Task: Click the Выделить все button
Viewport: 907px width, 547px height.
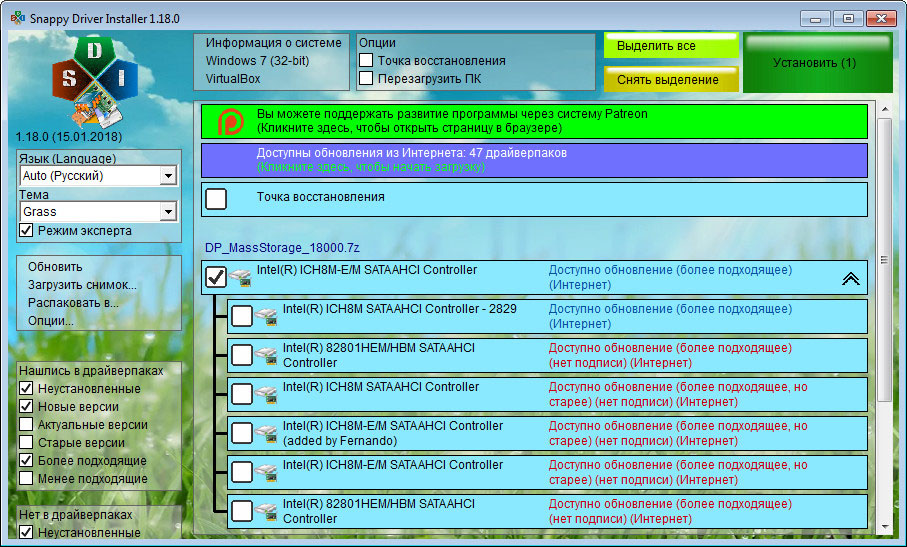Action: tap(671, 45)
